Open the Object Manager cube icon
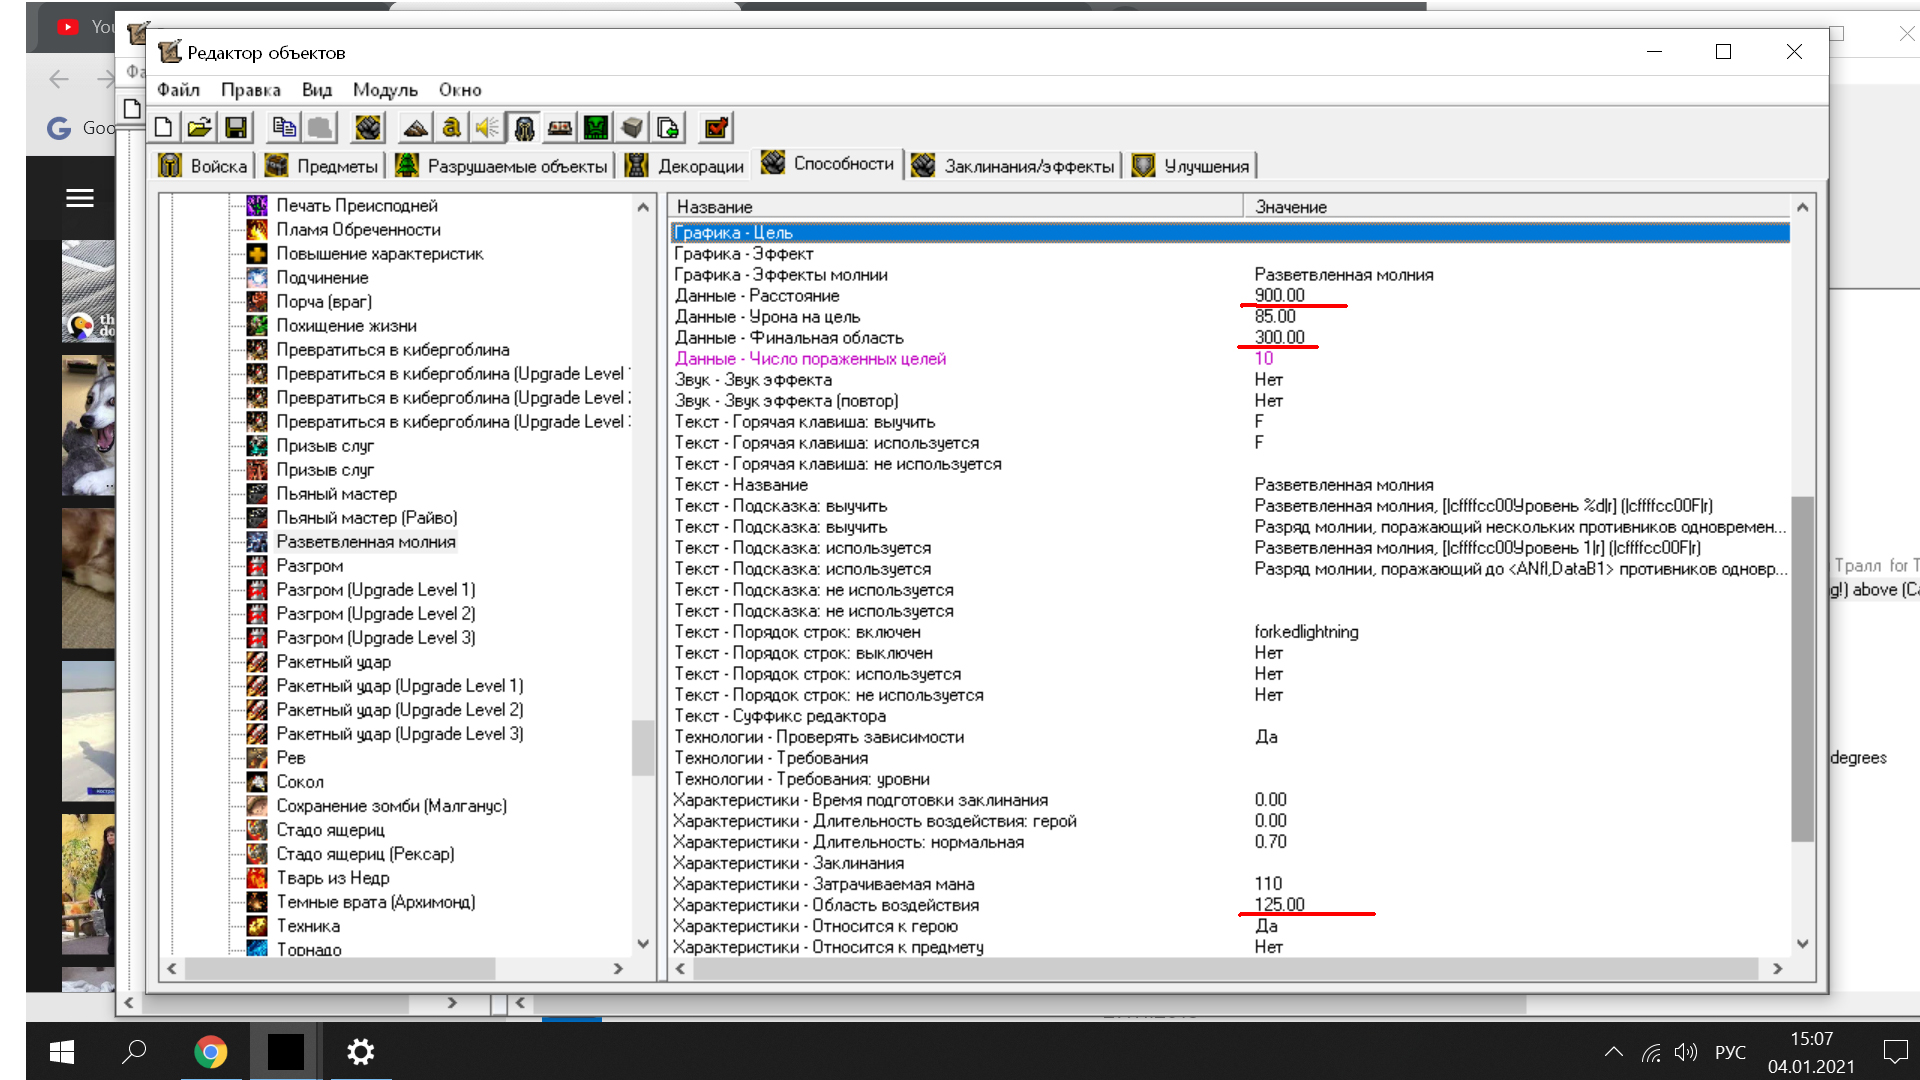 632,128
